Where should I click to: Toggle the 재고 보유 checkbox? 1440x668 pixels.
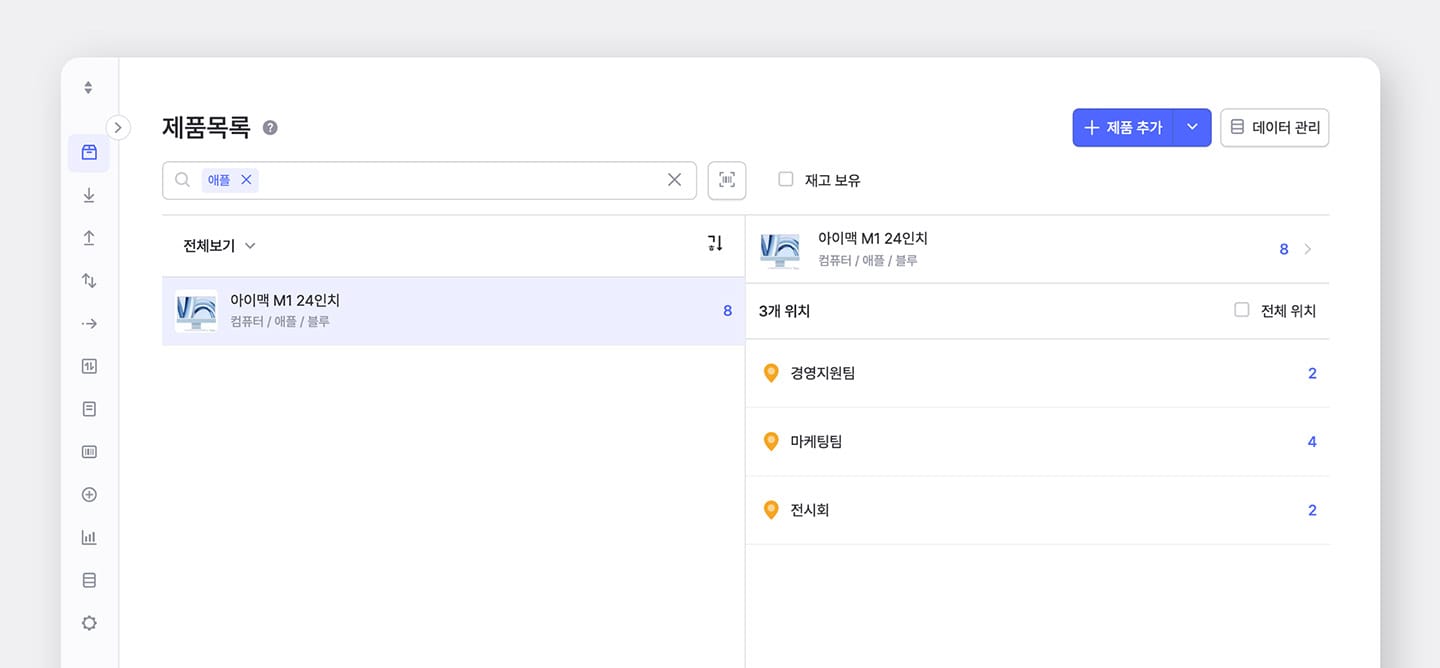point(786,179)
